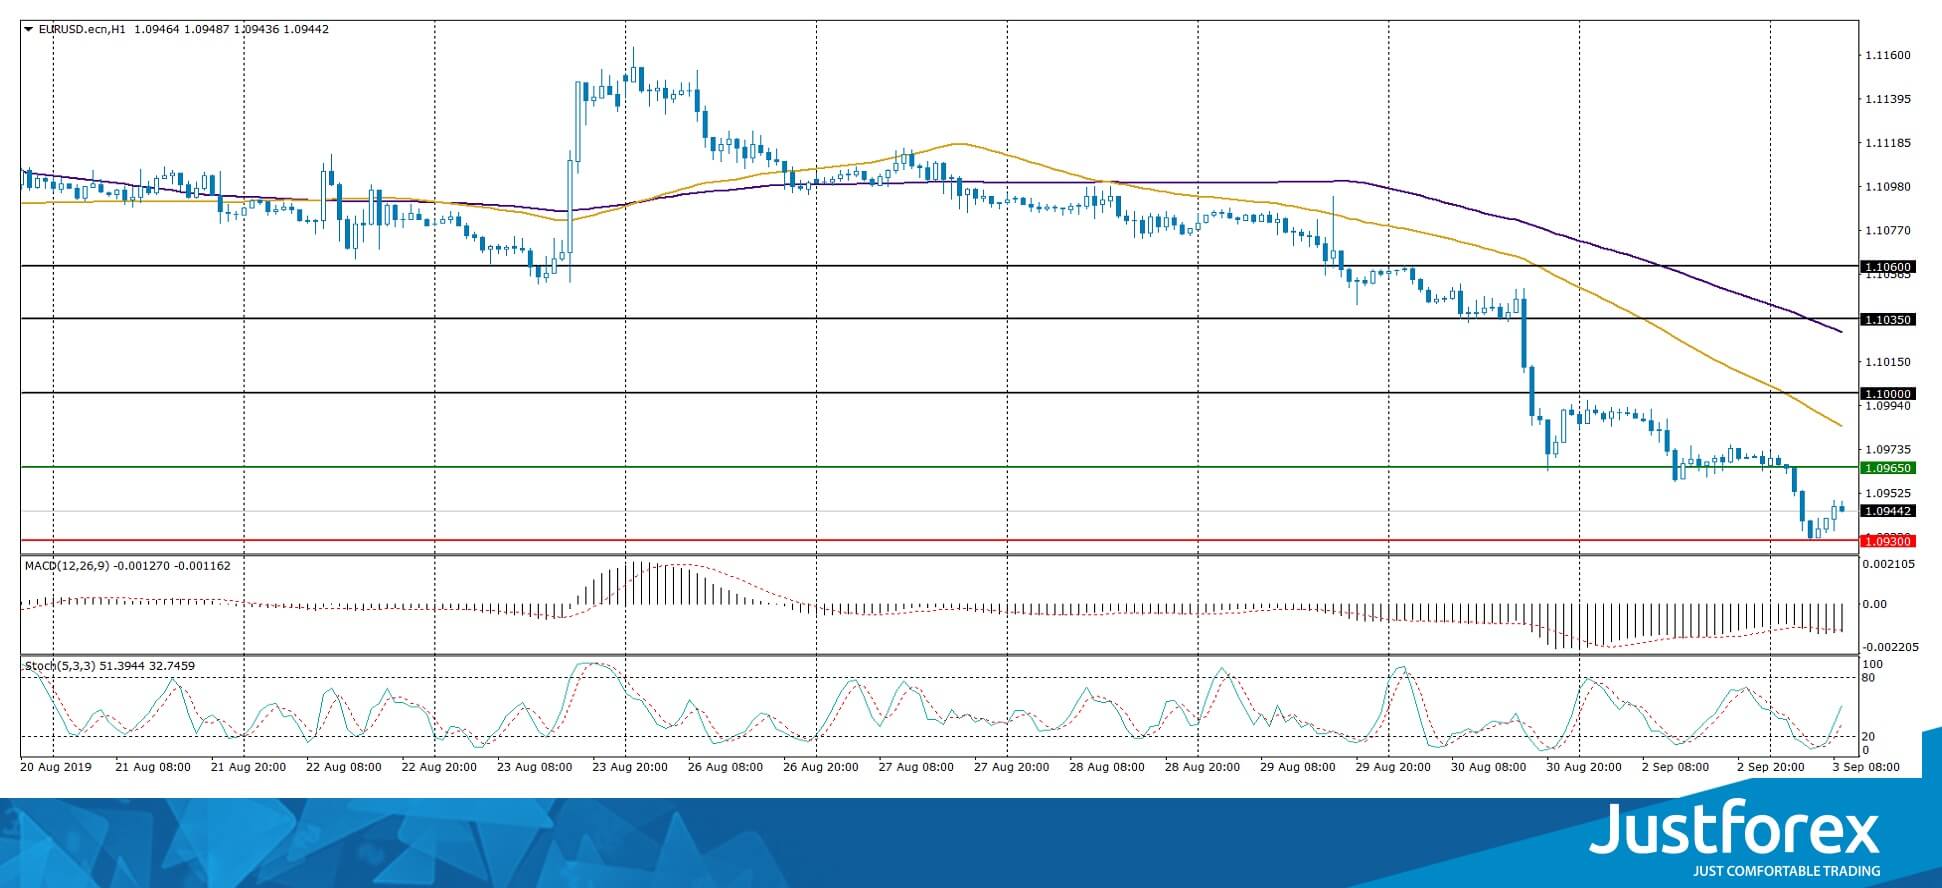
Task: Click the 28 Aug 08:00 time label
Action: [1107, 767]
